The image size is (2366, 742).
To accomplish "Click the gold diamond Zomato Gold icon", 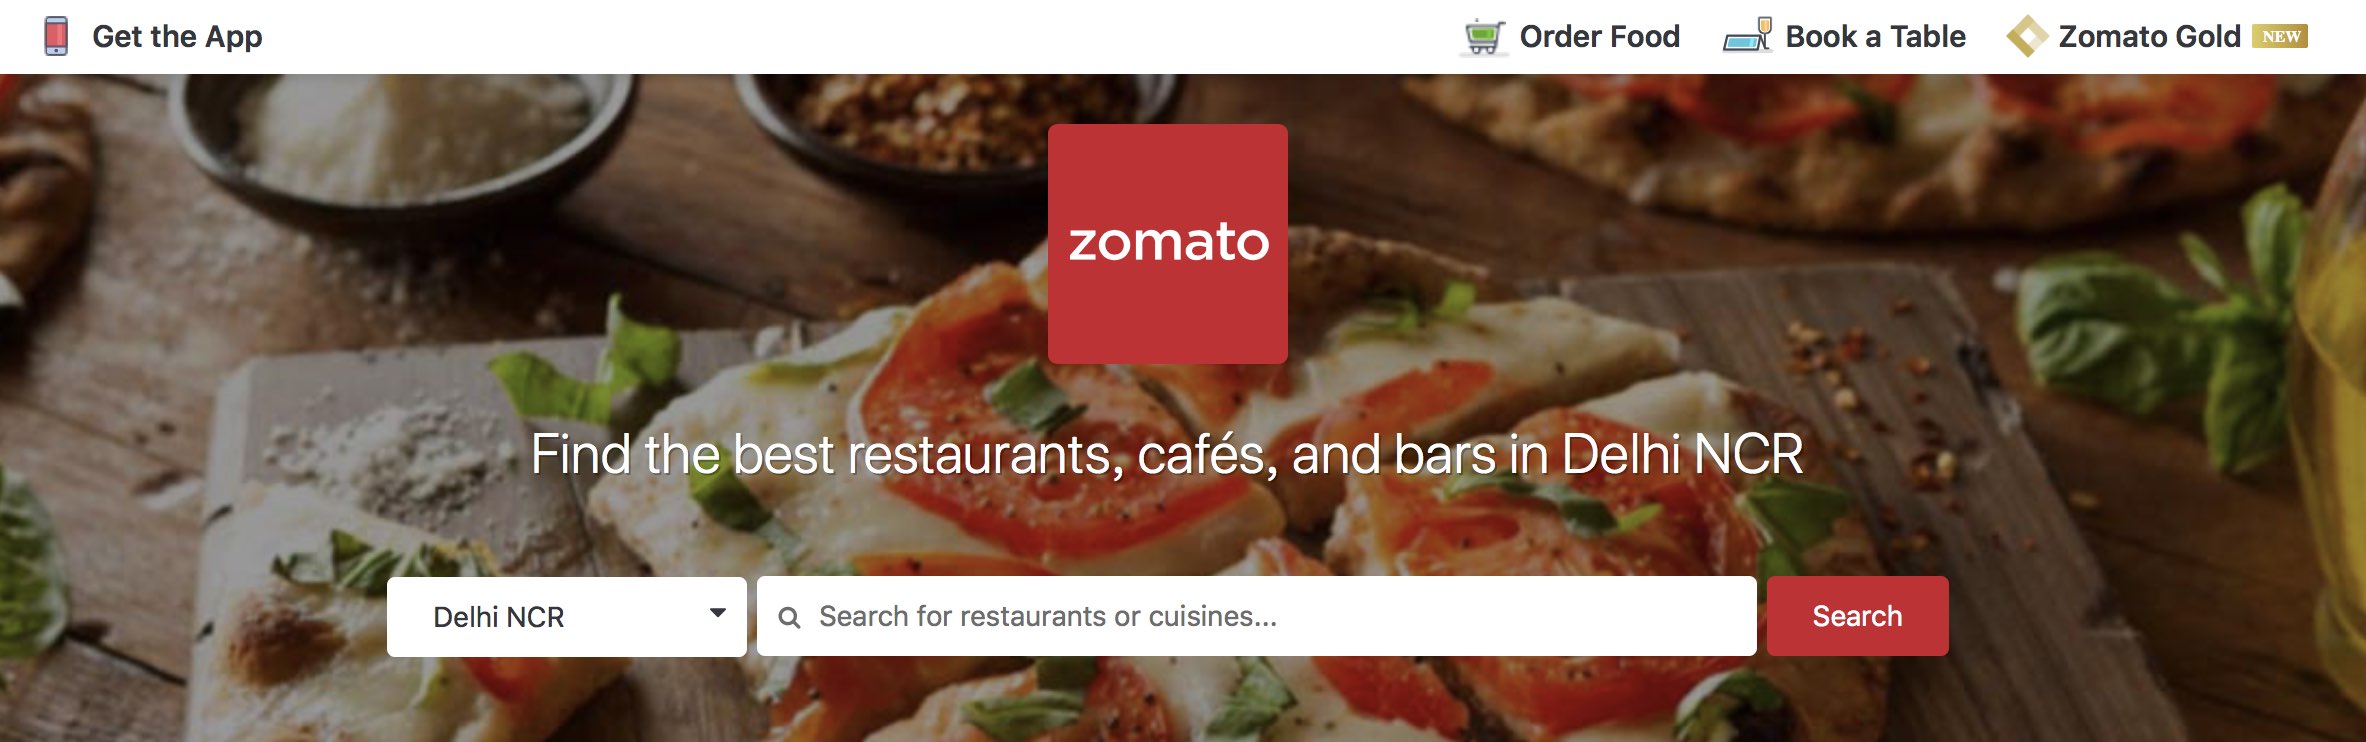I will tap(2027, 36).
